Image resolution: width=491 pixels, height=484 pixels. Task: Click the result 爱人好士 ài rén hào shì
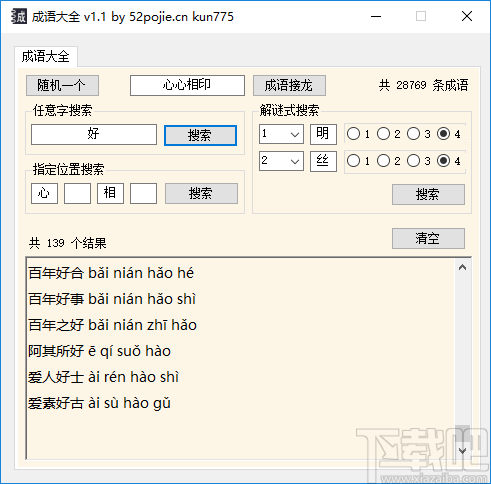click(x=104, y=377)
